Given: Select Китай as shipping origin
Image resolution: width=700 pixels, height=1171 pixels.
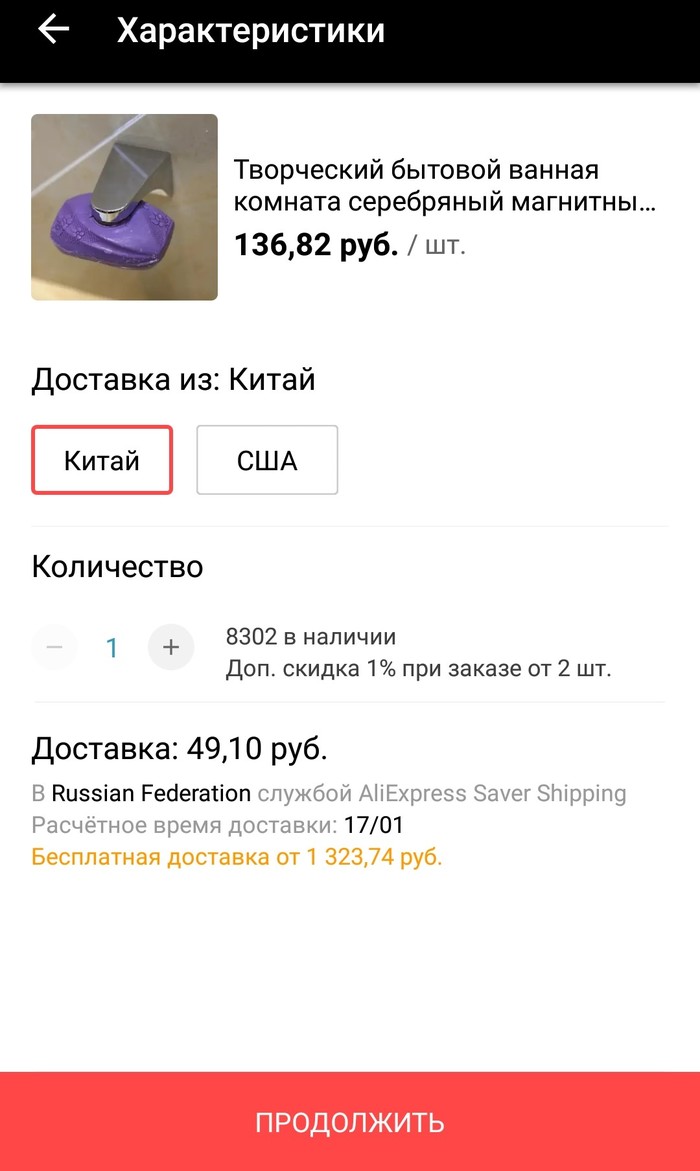Looking at the screenshot, I should (x=102, y=461).
